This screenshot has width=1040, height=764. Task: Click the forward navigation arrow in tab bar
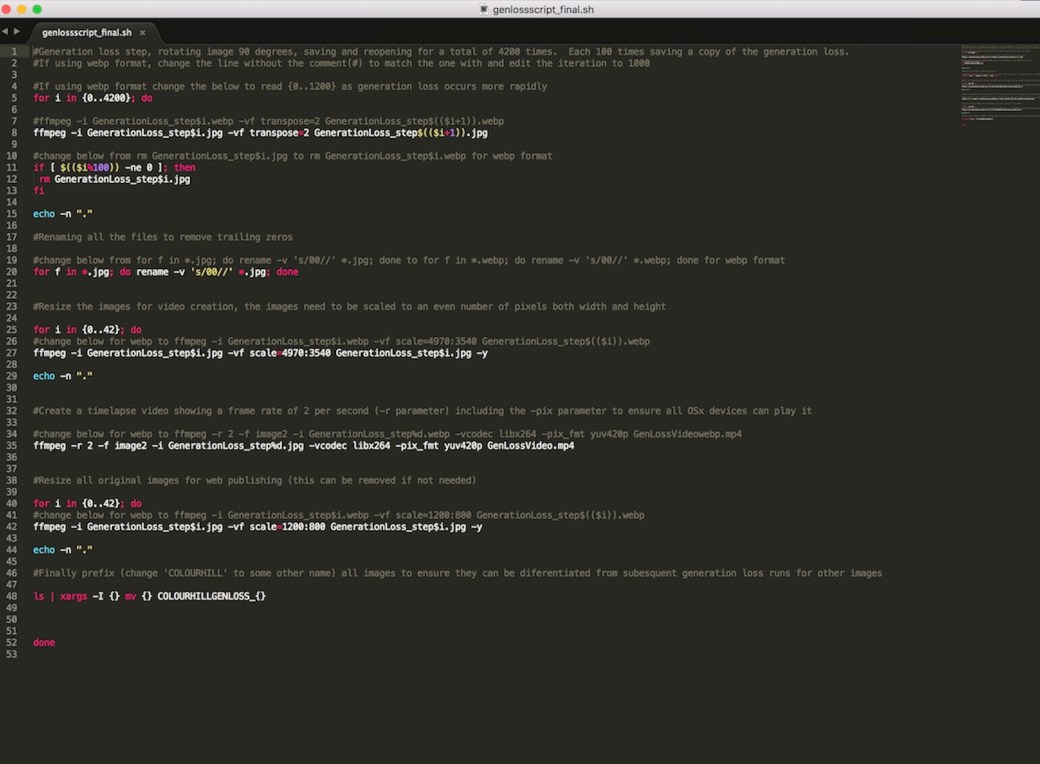tap(16, 31)
